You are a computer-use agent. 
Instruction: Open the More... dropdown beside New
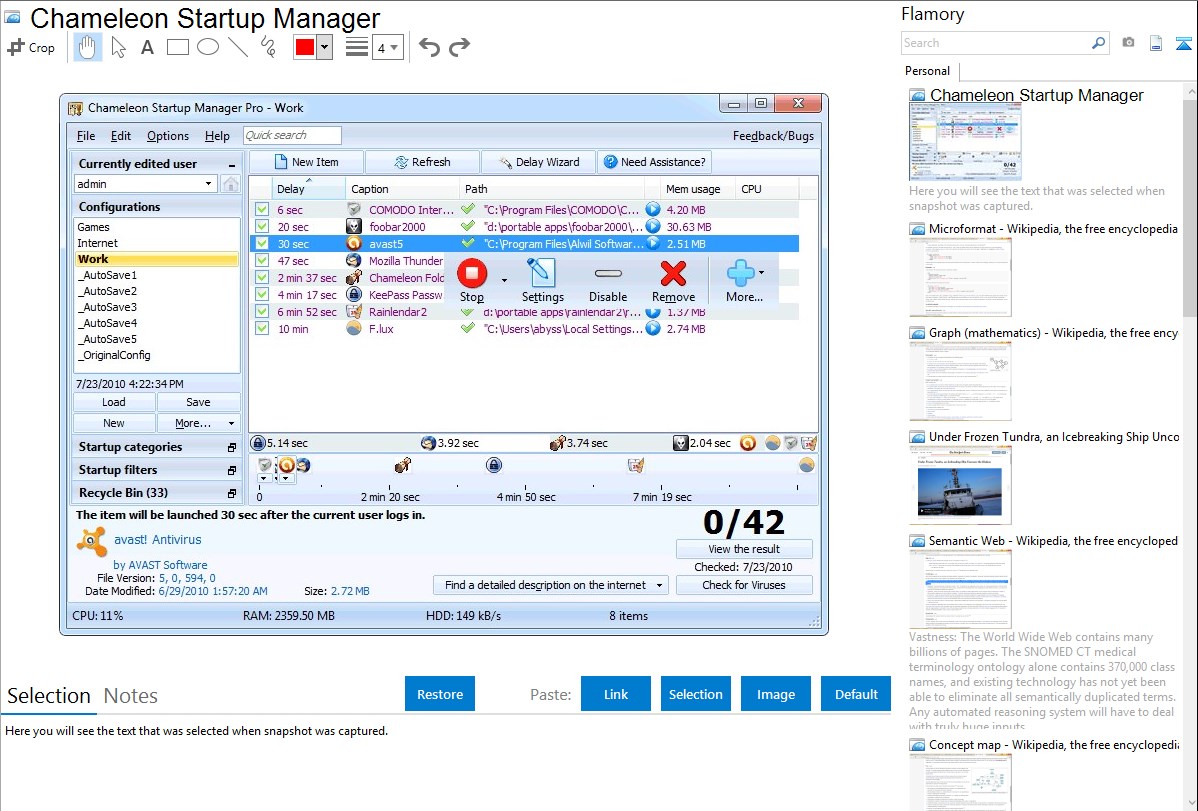click(198, 423)
